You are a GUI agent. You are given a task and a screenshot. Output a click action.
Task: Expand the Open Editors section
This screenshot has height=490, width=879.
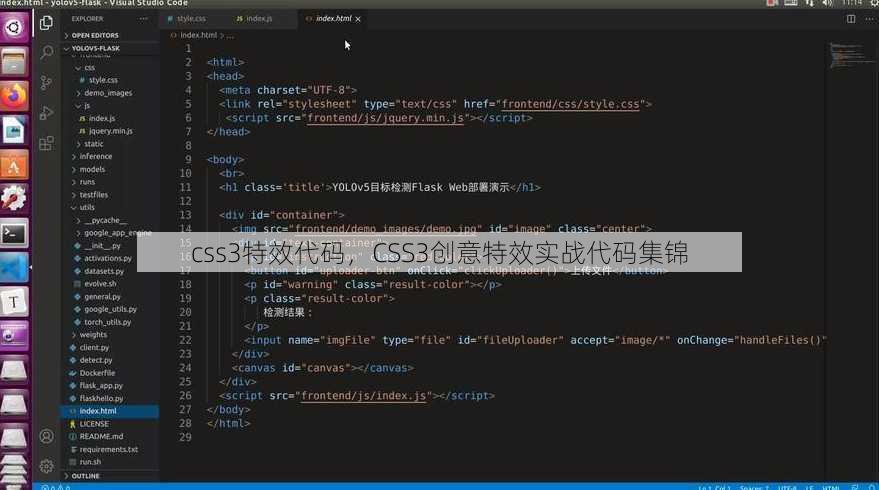[x=94, y=35]
